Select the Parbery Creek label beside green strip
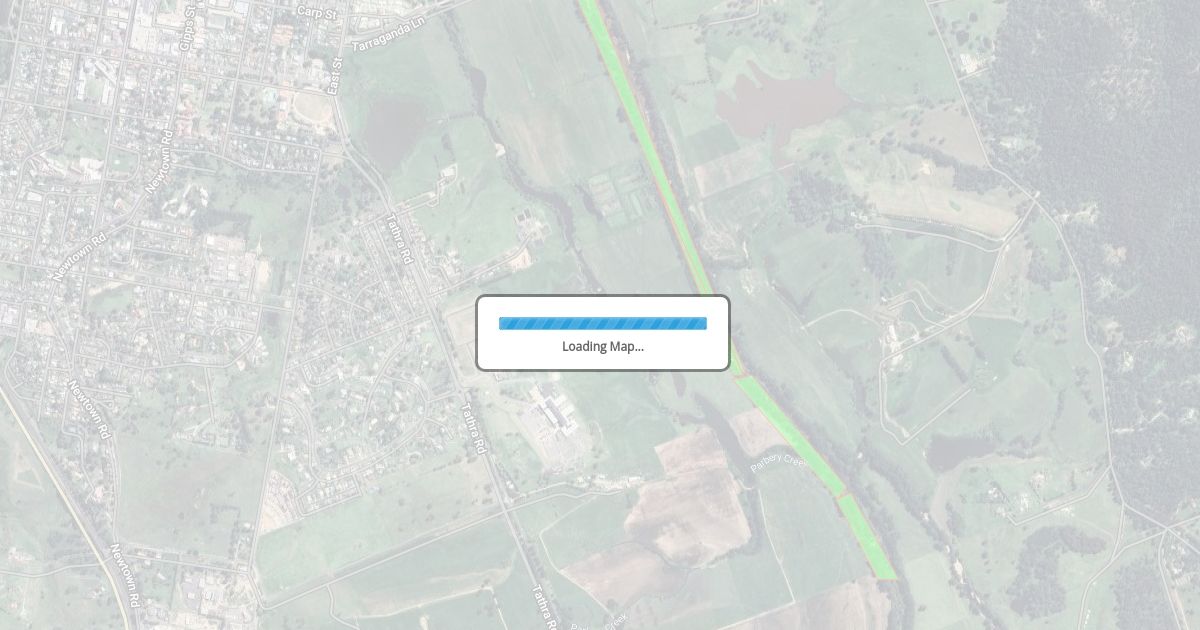Viewport: 1200px width, 630px height. coord(778,463)
